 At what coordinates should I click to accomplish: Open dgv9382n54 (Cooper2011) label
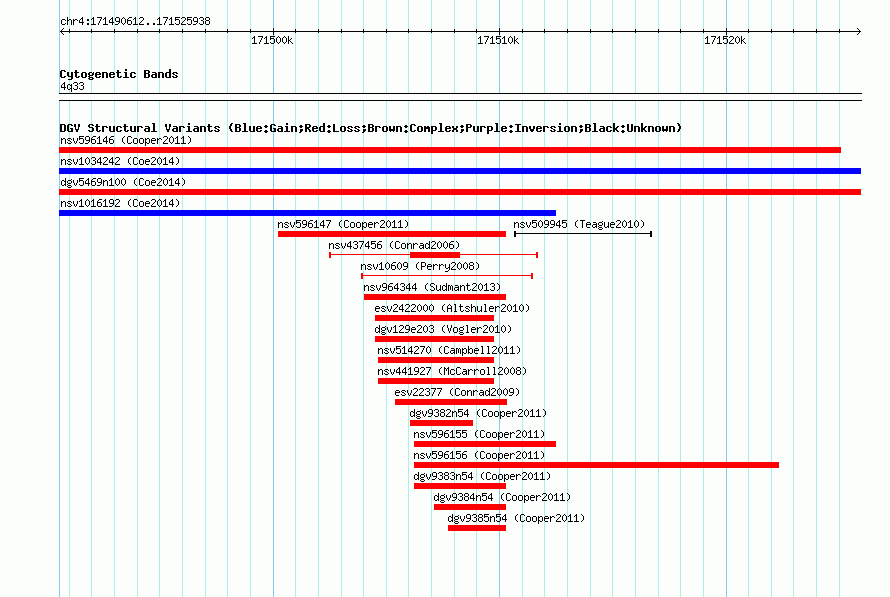pos(478,413)
